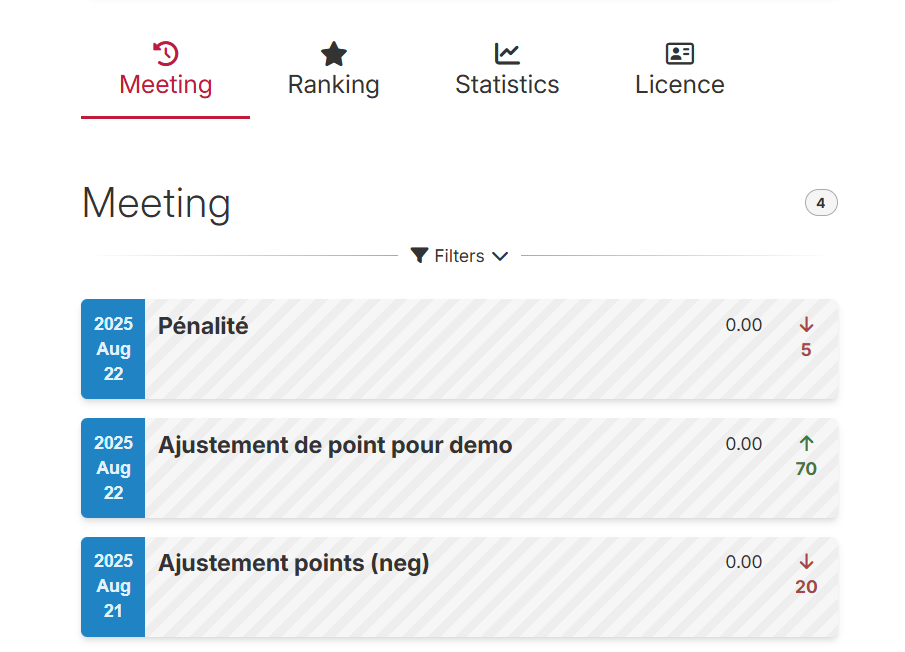Click the green up arrow showing 70

click(x=807, y=443)
